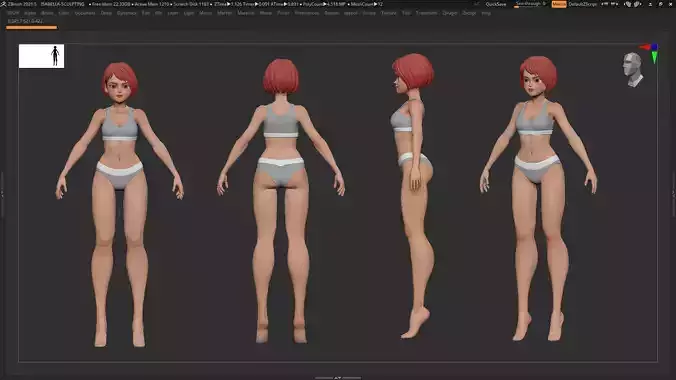Screen dimensions: 676x380
Task: Adjust the See-through slider
Action: click(530, 4)
